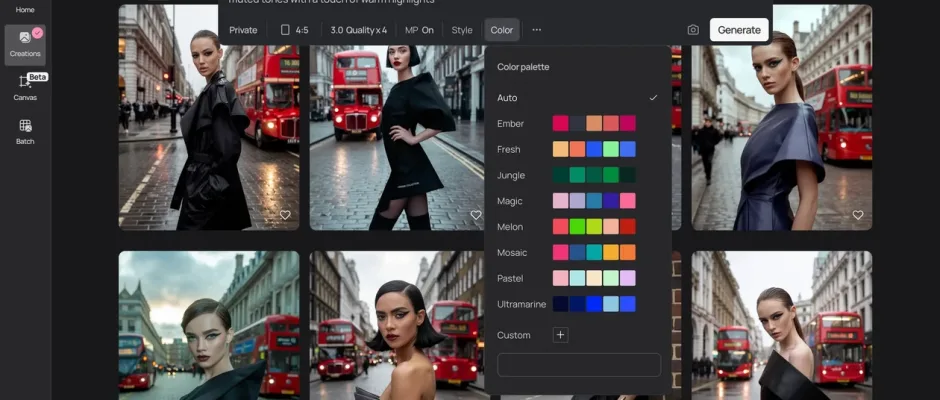Add a custom color palette plus
Viewport: 940px width, 400px height.
click(561, 335)
